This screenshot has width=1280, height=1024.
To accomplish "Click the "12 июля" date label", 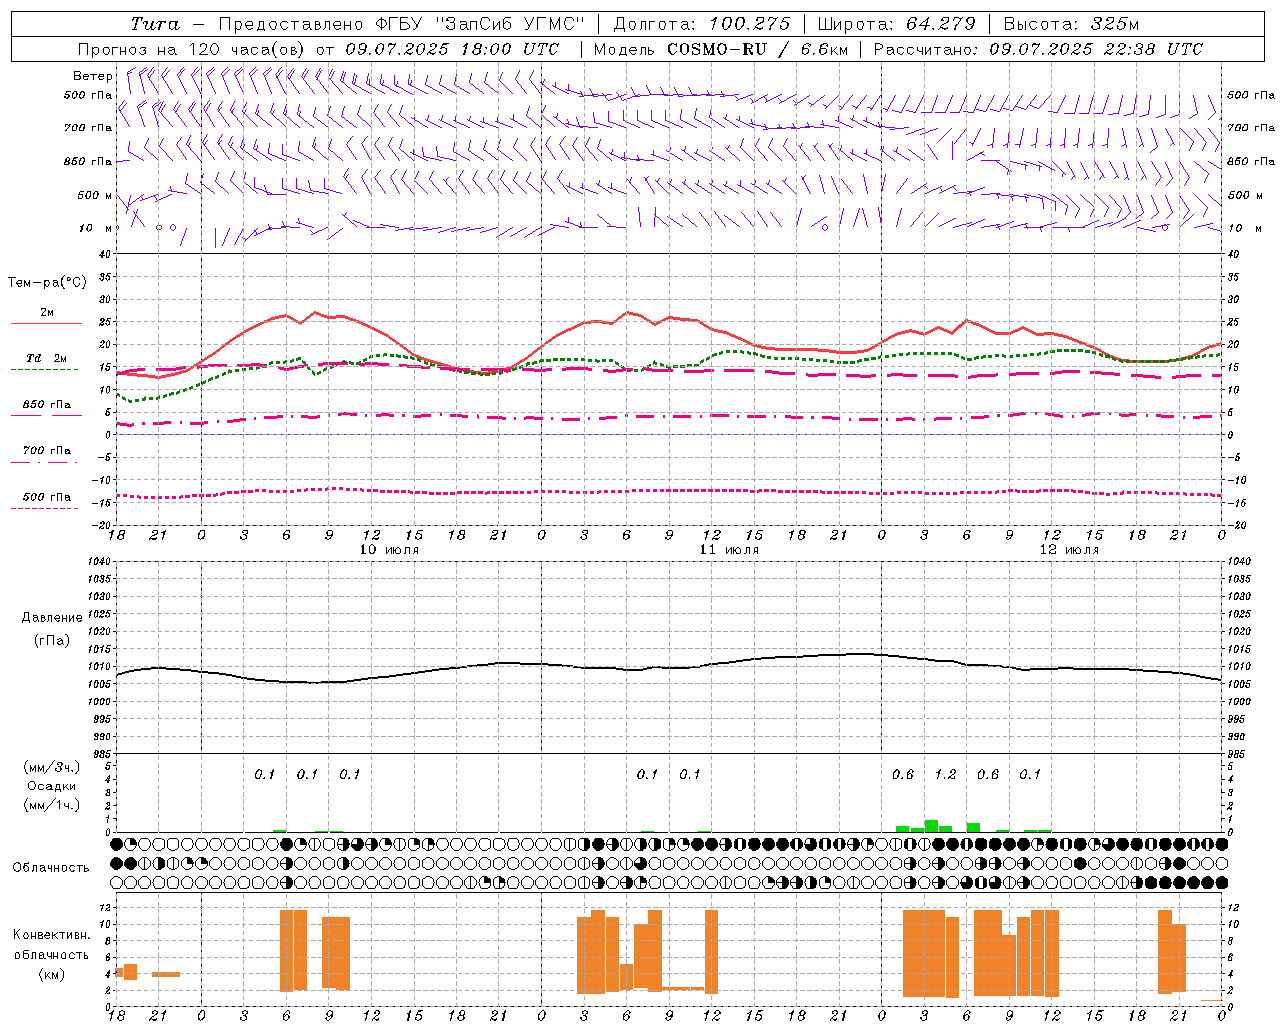I will [1069, 549].
